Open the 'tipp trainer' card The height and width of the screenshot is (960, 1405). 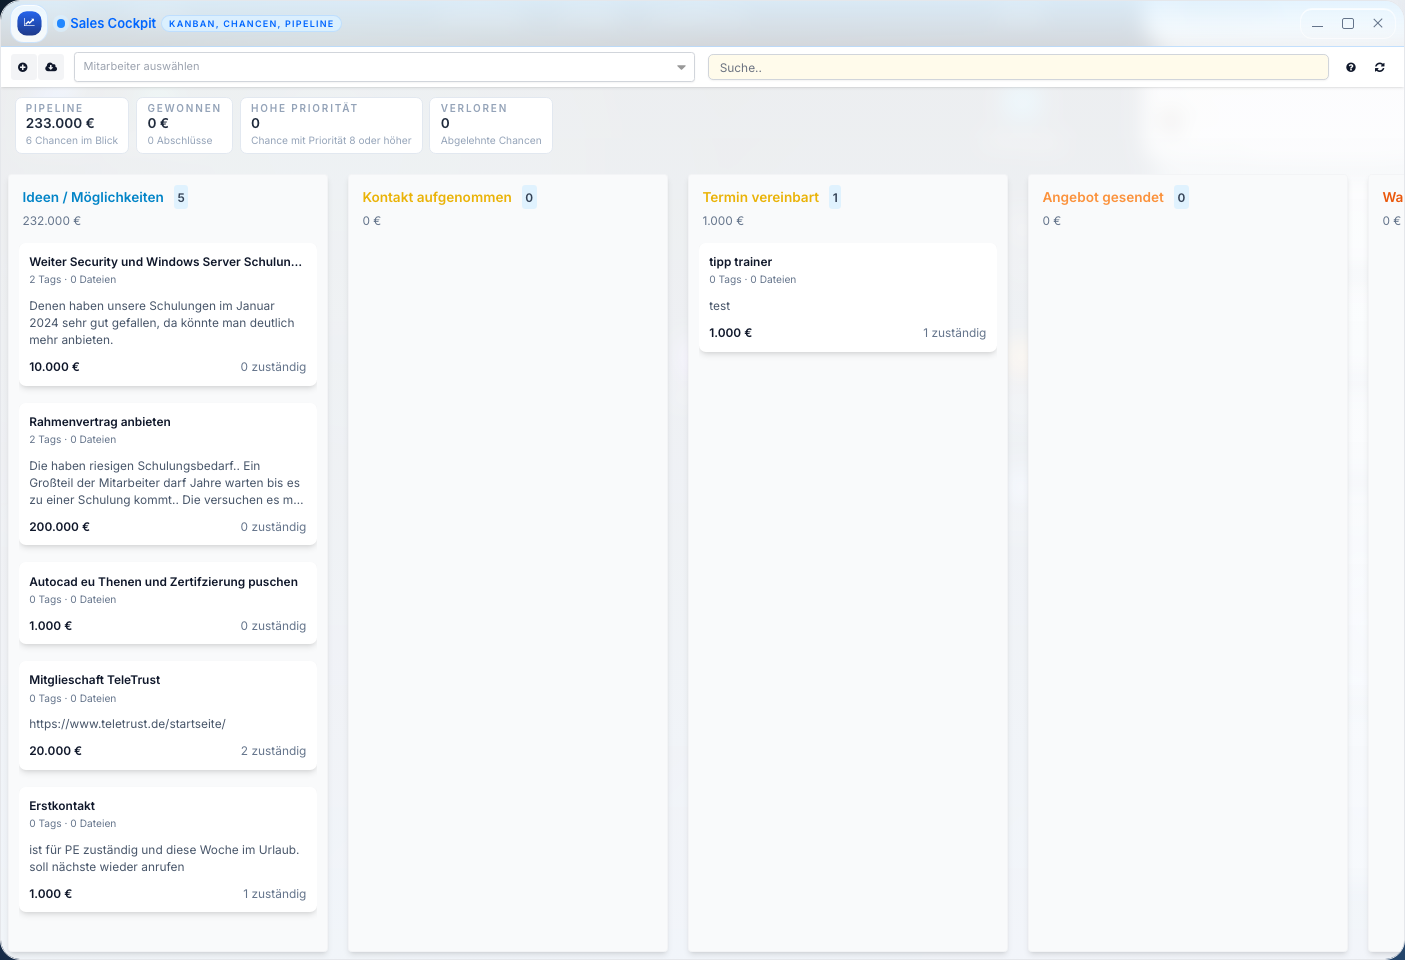click(847, 297)
